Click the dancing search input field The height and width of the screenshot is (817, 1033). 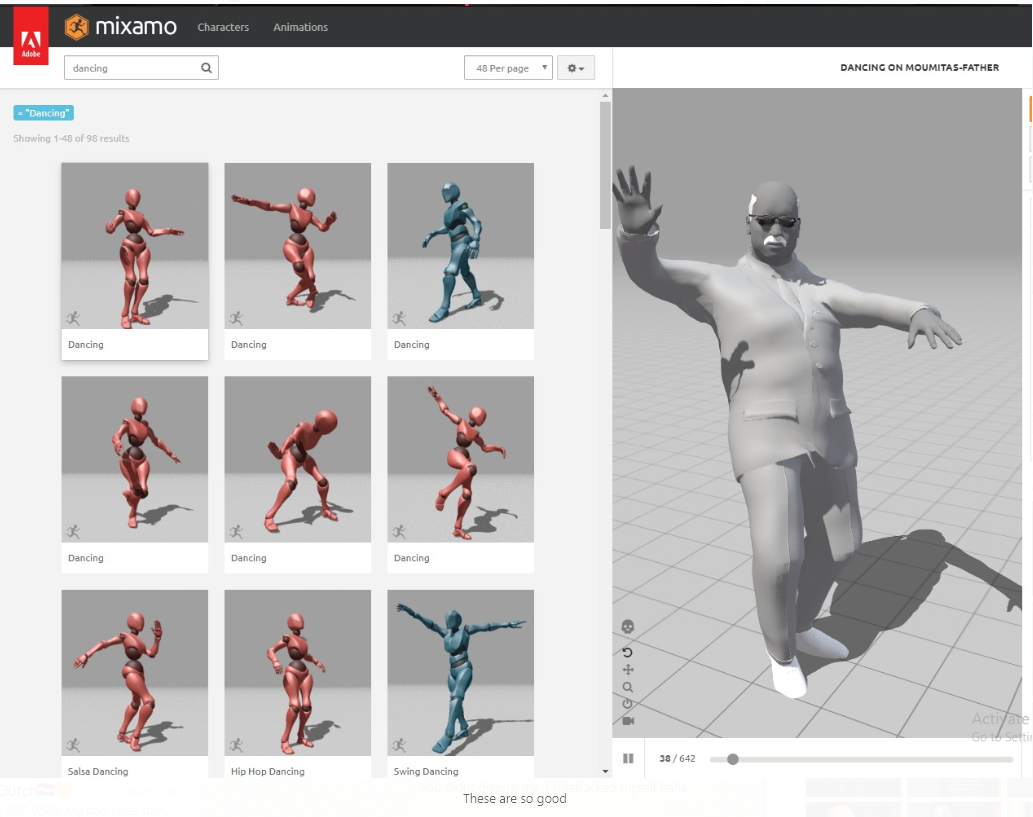point(132,68)
